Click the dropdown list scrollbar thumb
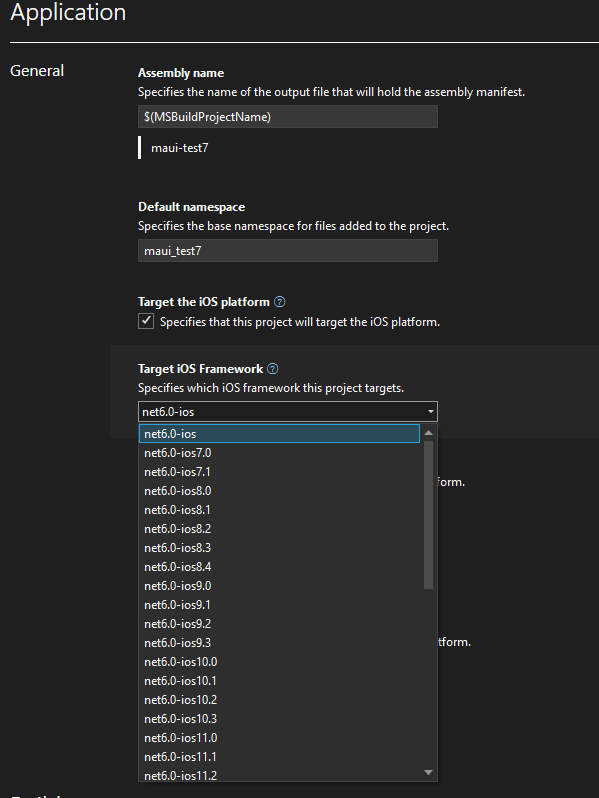 coord(428,515)
